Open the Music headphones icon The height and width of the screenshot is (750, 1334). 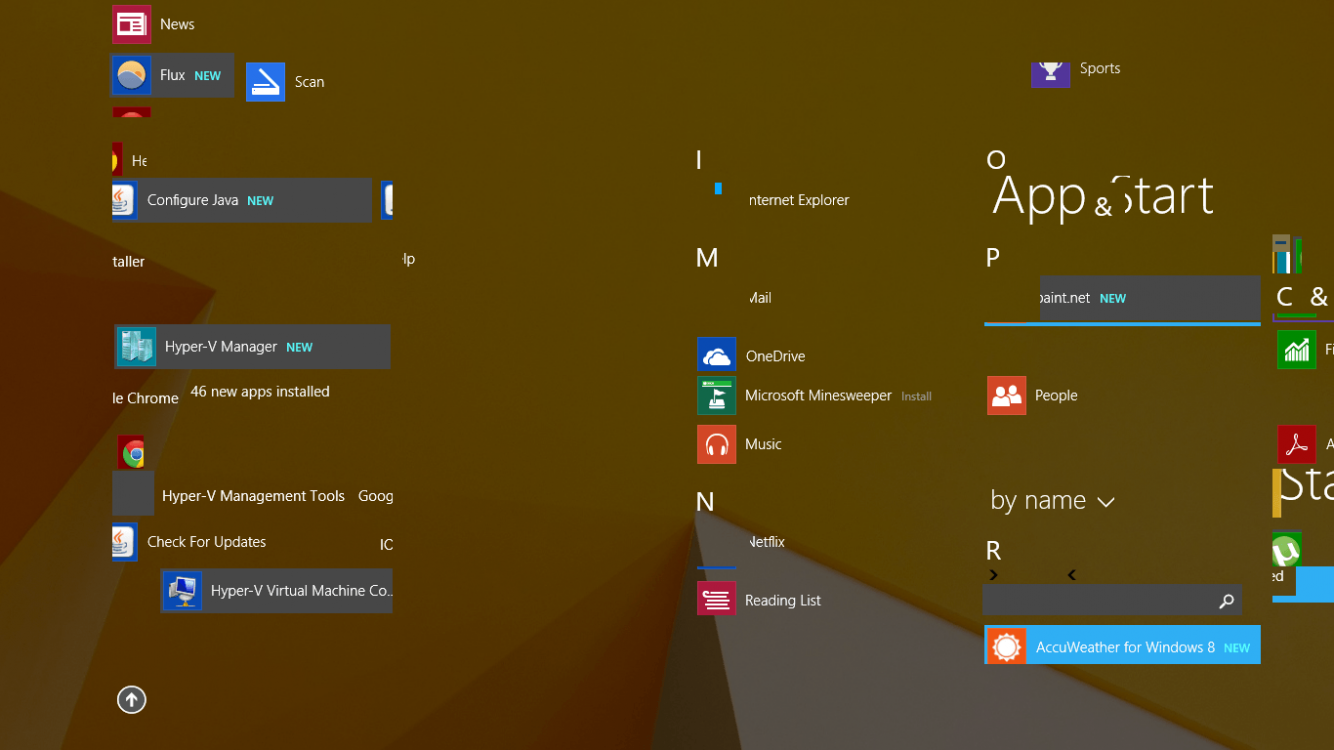tap(716, 444)
